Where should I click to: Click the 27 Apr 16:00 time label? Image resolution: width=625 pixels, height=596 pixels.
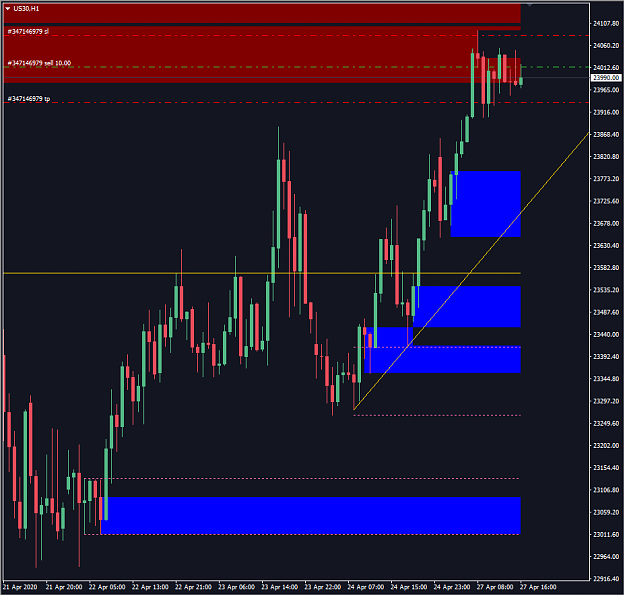538,588
